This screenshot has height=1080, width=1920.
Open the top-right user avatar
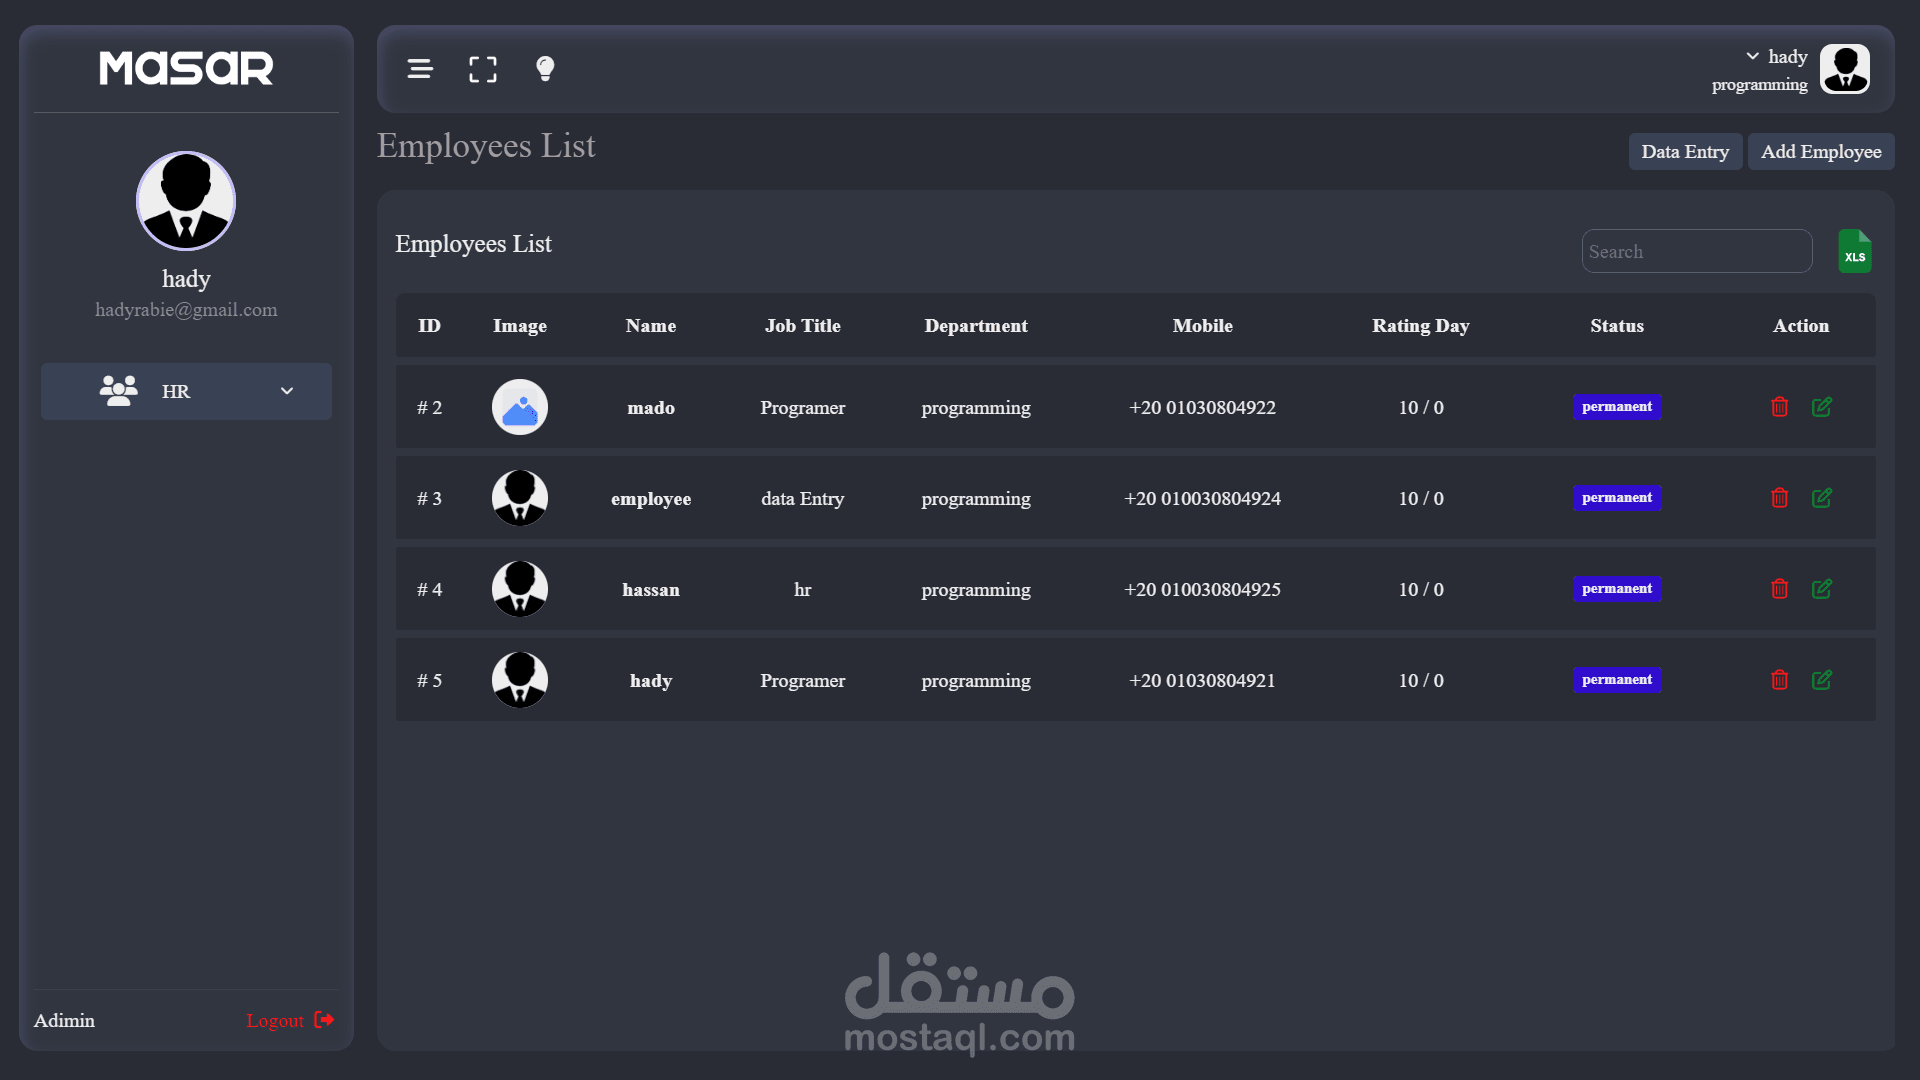(x=1844, y=69)
